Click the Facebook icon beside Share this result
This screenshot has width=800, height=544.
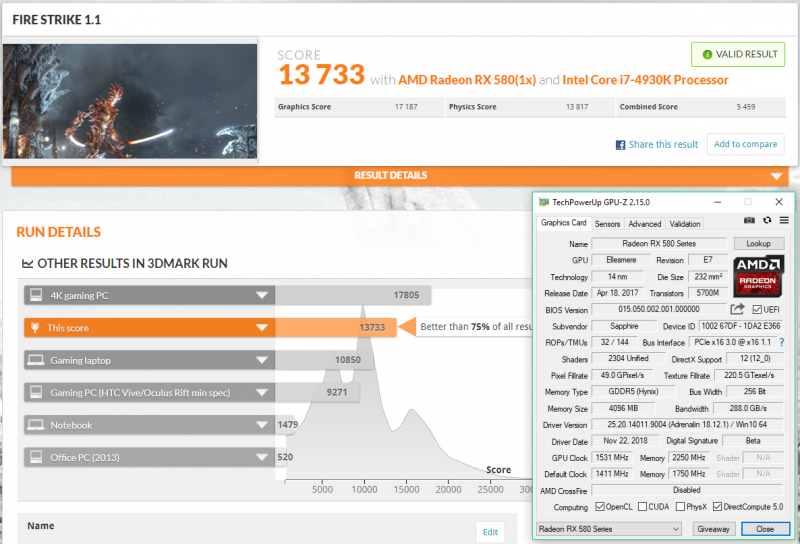tap(620, 145)
